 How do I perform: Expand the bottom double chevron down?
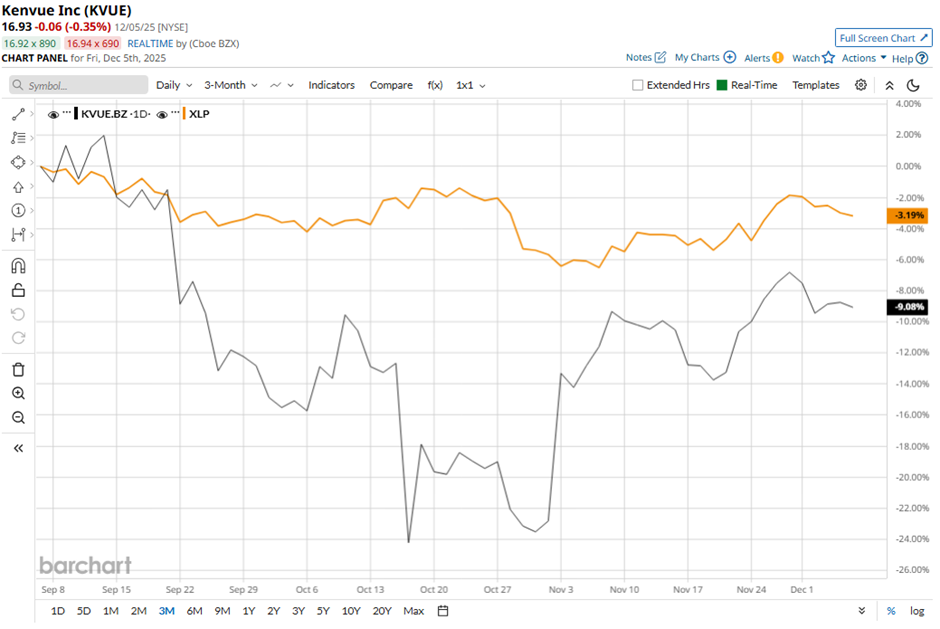pyautogui.click(x=861, y=610)
